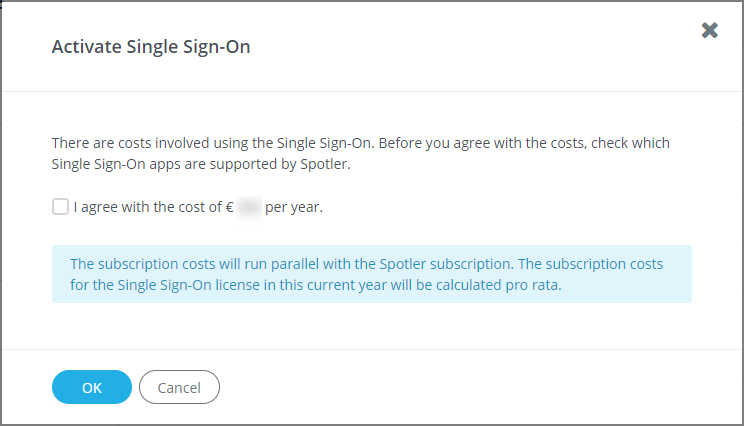Tick the cost agreement checkbox
Screen dimensions: 744x426
[x=60, y=207]
